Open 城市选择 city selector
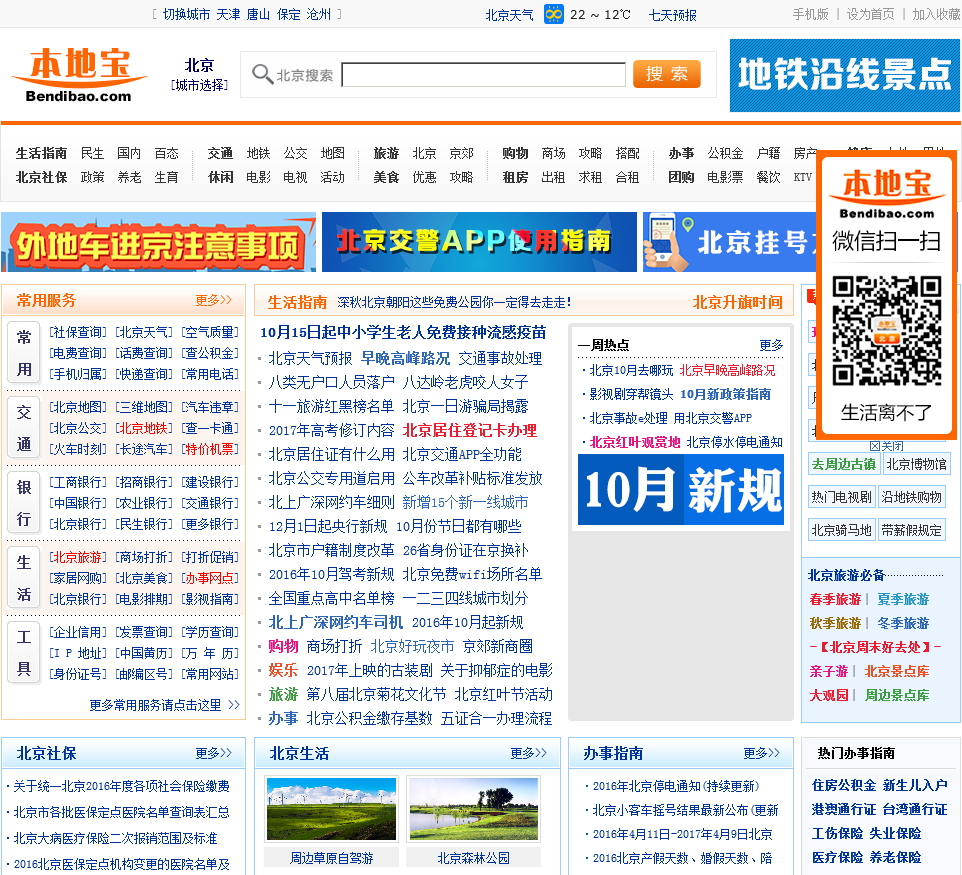This screenshot has width=962, height=875. pos(199,85)
